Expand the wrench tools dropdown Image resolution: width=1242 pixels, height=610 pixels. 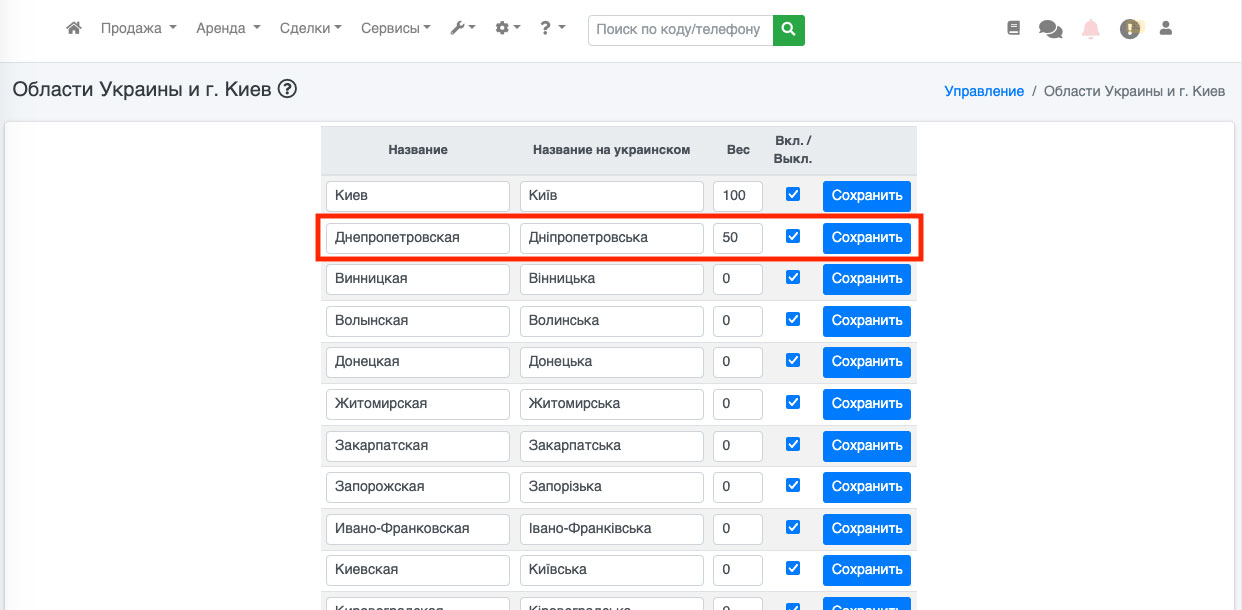coord(462,29)
